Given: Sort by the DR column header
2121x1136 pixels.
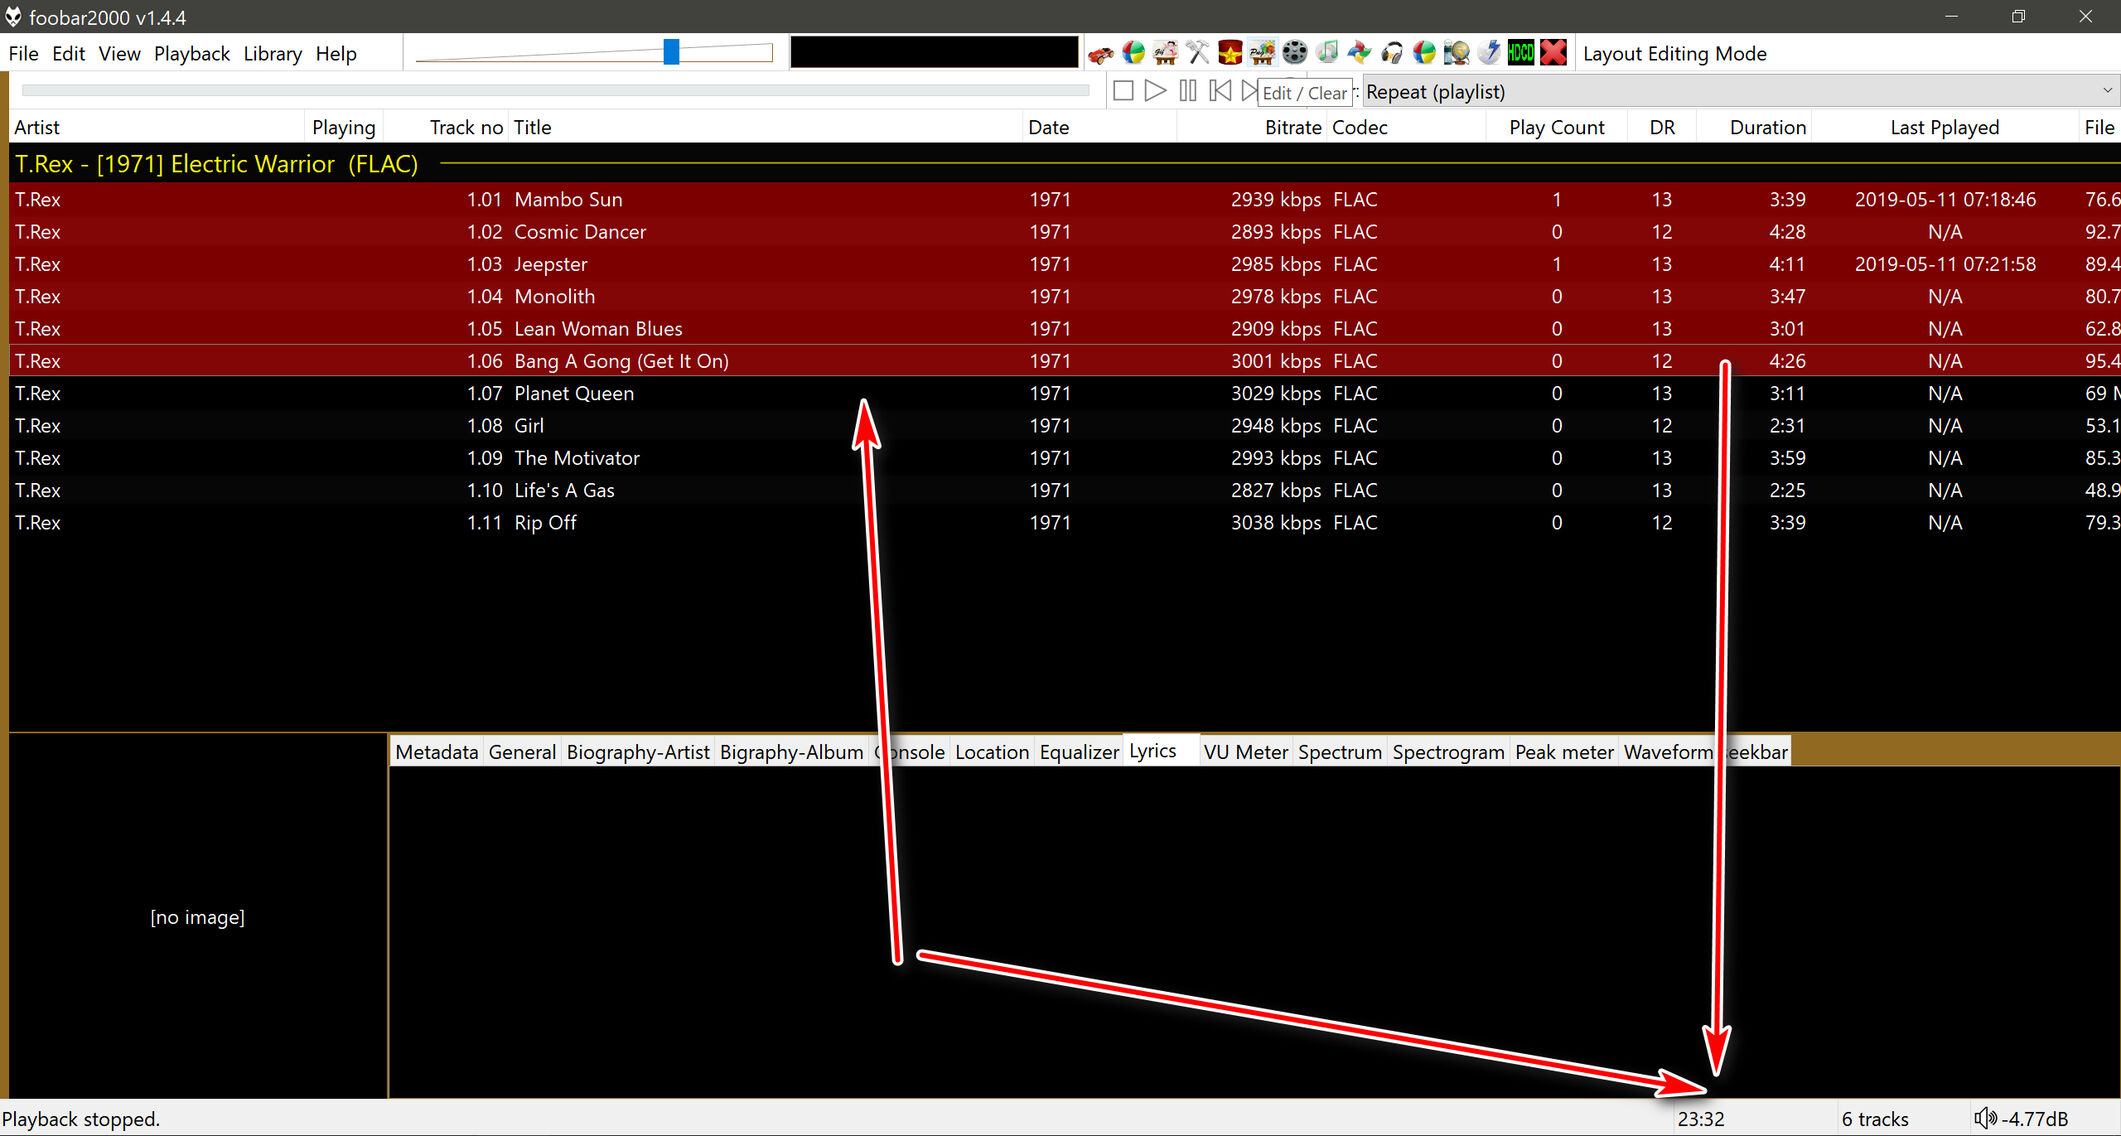Looking at the screenshot, I should pyautogui.click(x=1662, y=127).
